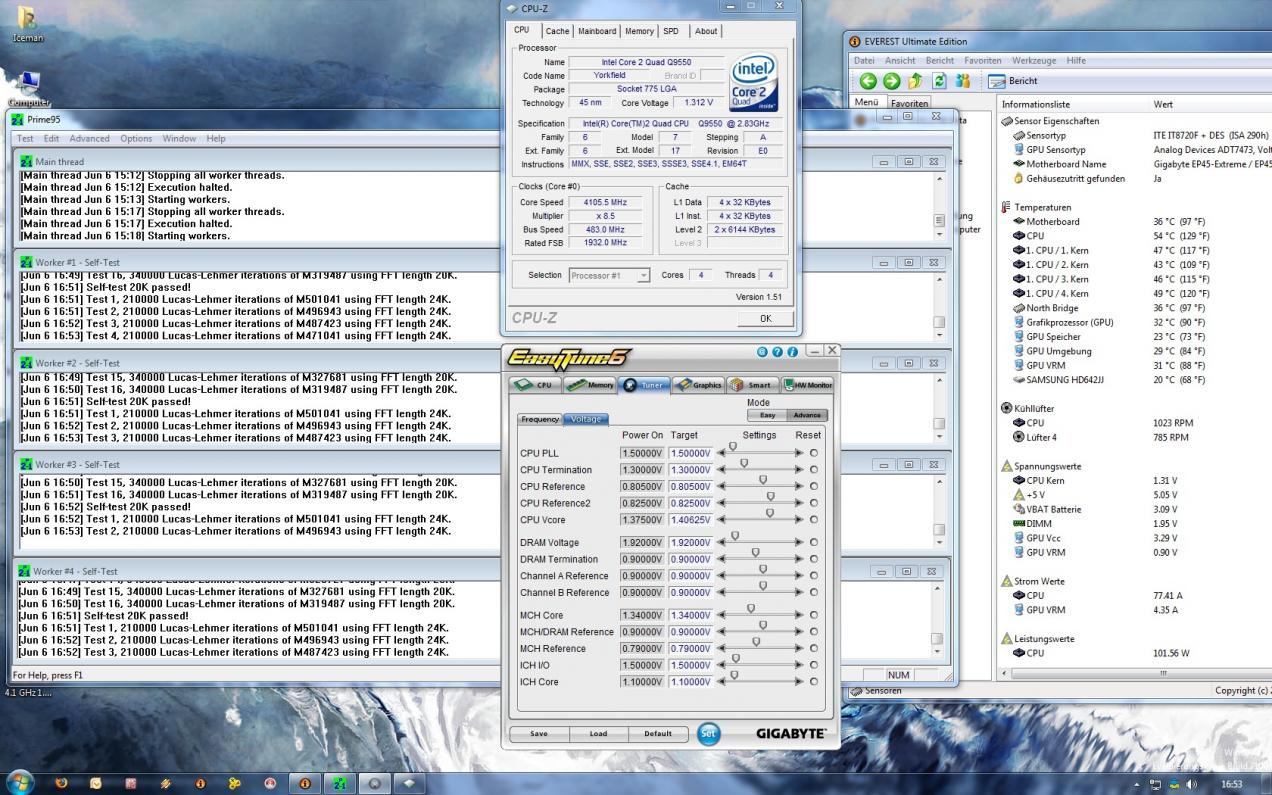Reset CPU Vcore voltage radio

pyautogui.click(x=813, y=520)
